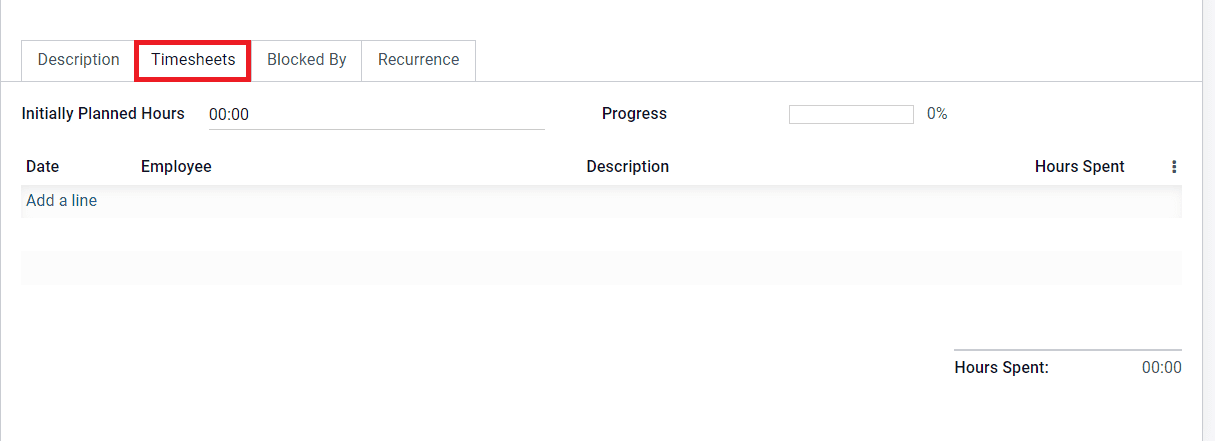Viewport: 1215px width, 441px height.
Task: Click the Progress bar
Action: click(x=851, y=114)
